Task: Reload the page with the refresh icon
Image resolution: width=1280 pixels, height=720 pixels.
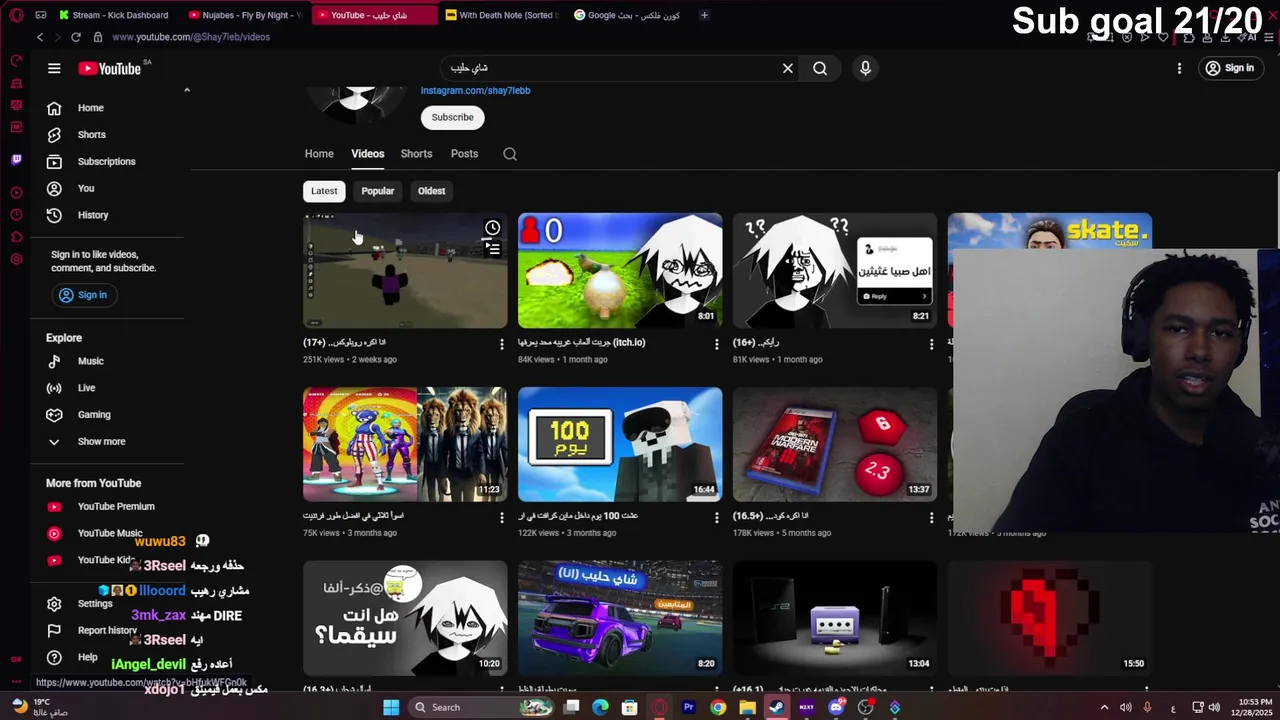Action: pyautogui.click(x=75, y=37)
